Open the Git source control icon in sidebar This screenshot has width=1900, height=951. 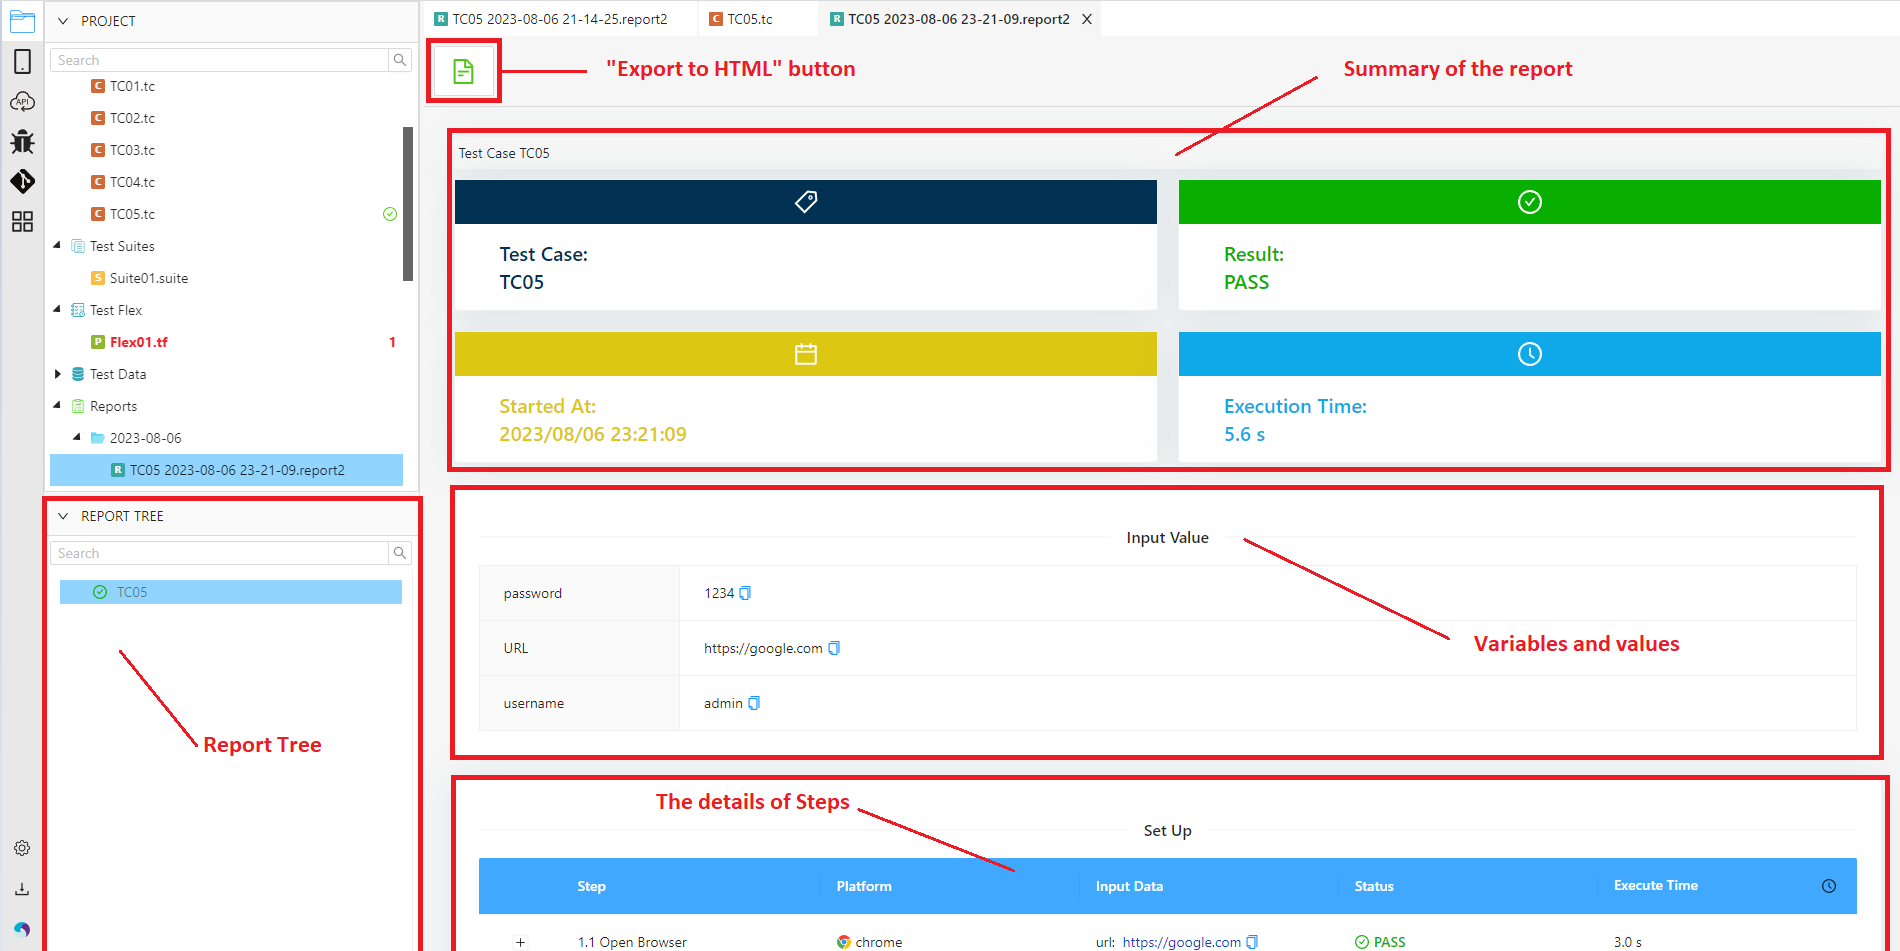[22, 181]
